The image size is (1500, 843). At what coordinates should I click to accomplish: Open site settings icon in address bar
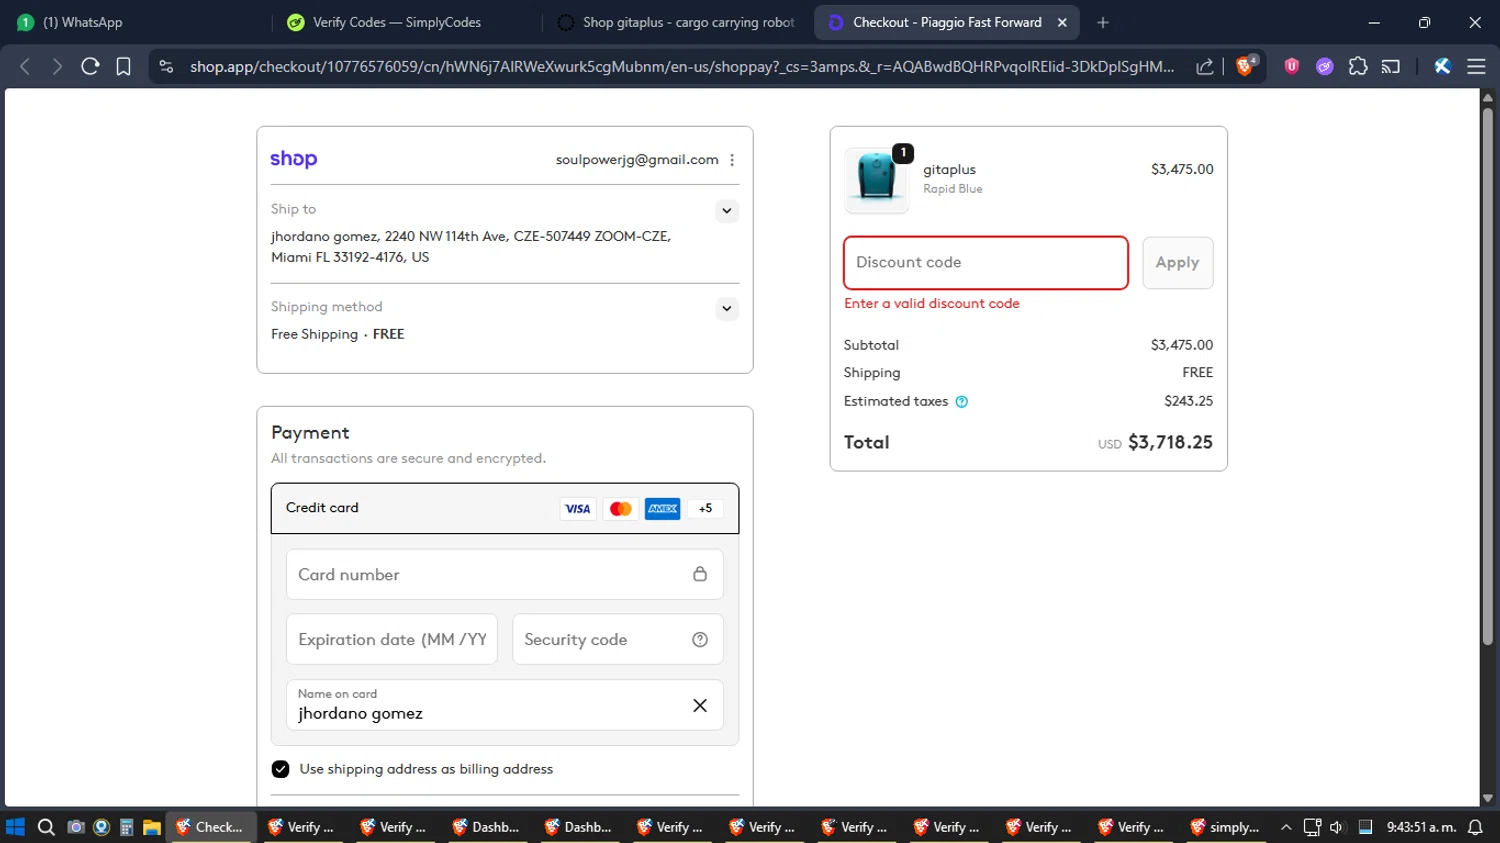pos(166,66)
